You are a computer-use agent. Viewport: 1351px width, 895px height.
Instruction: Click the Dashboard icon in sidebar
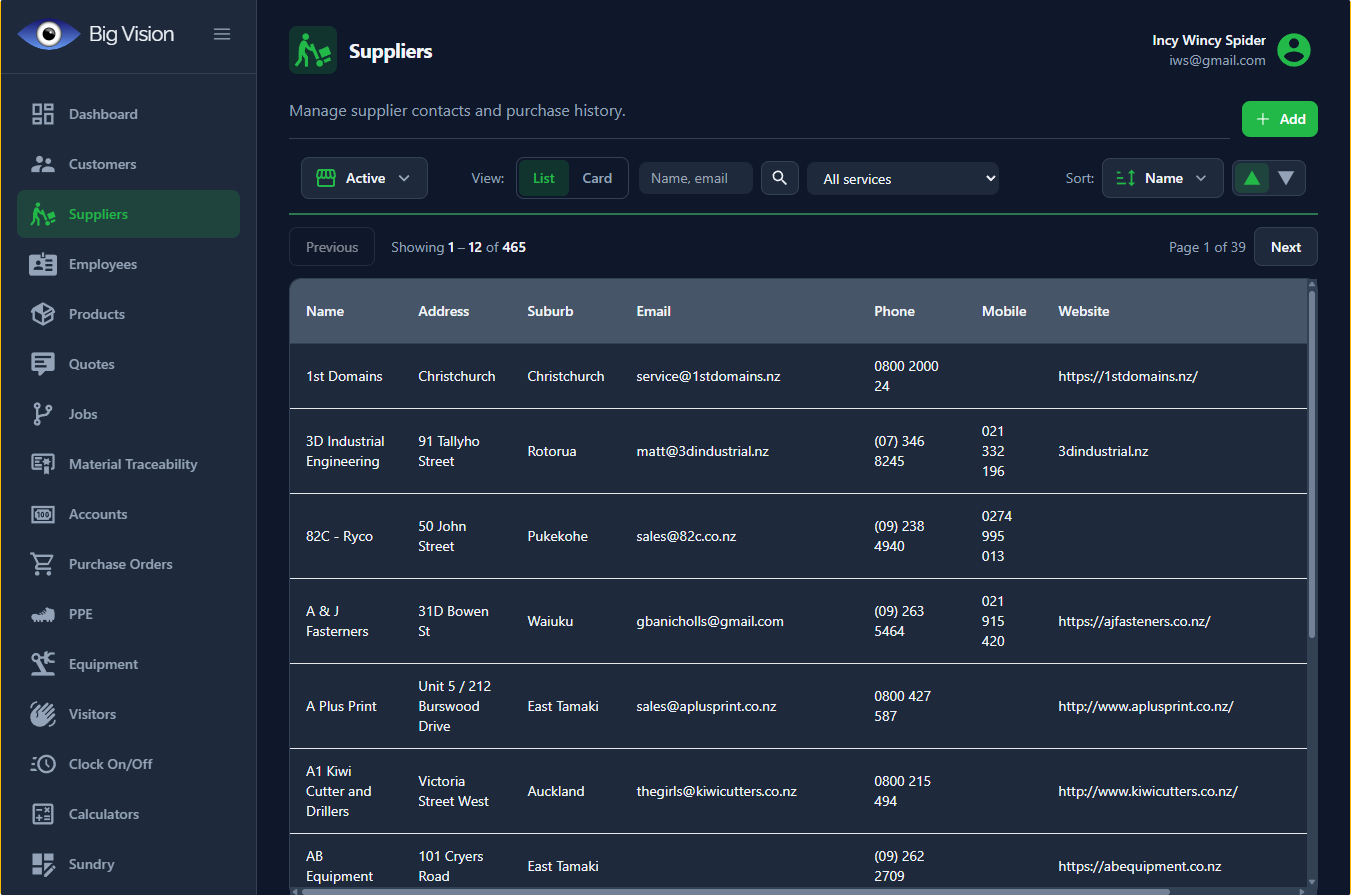point(43,114)
